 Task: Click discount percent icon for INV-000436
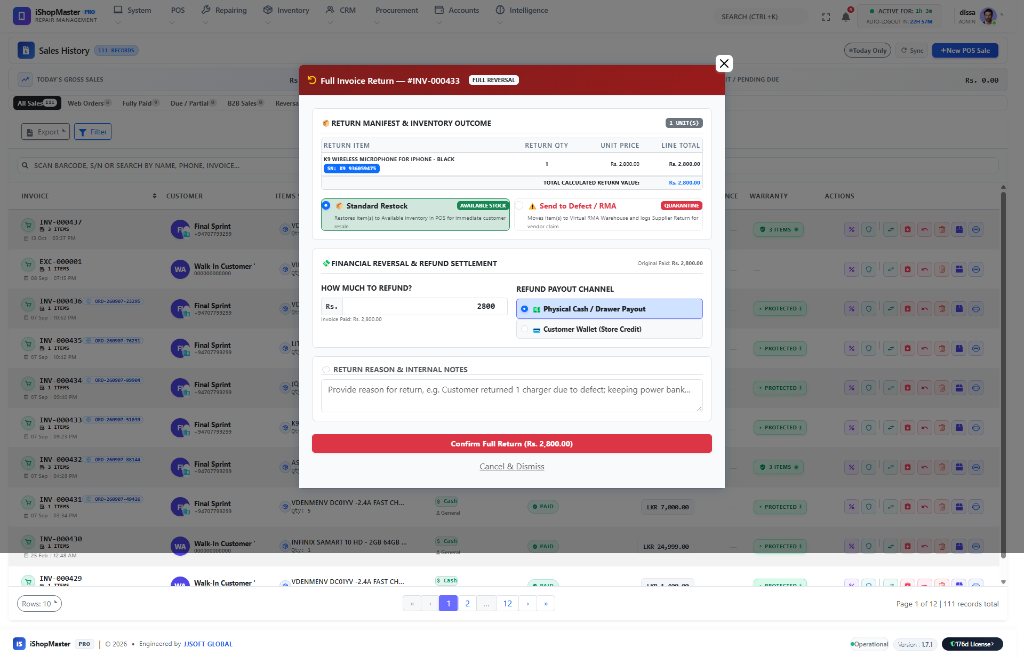(851, 309)
